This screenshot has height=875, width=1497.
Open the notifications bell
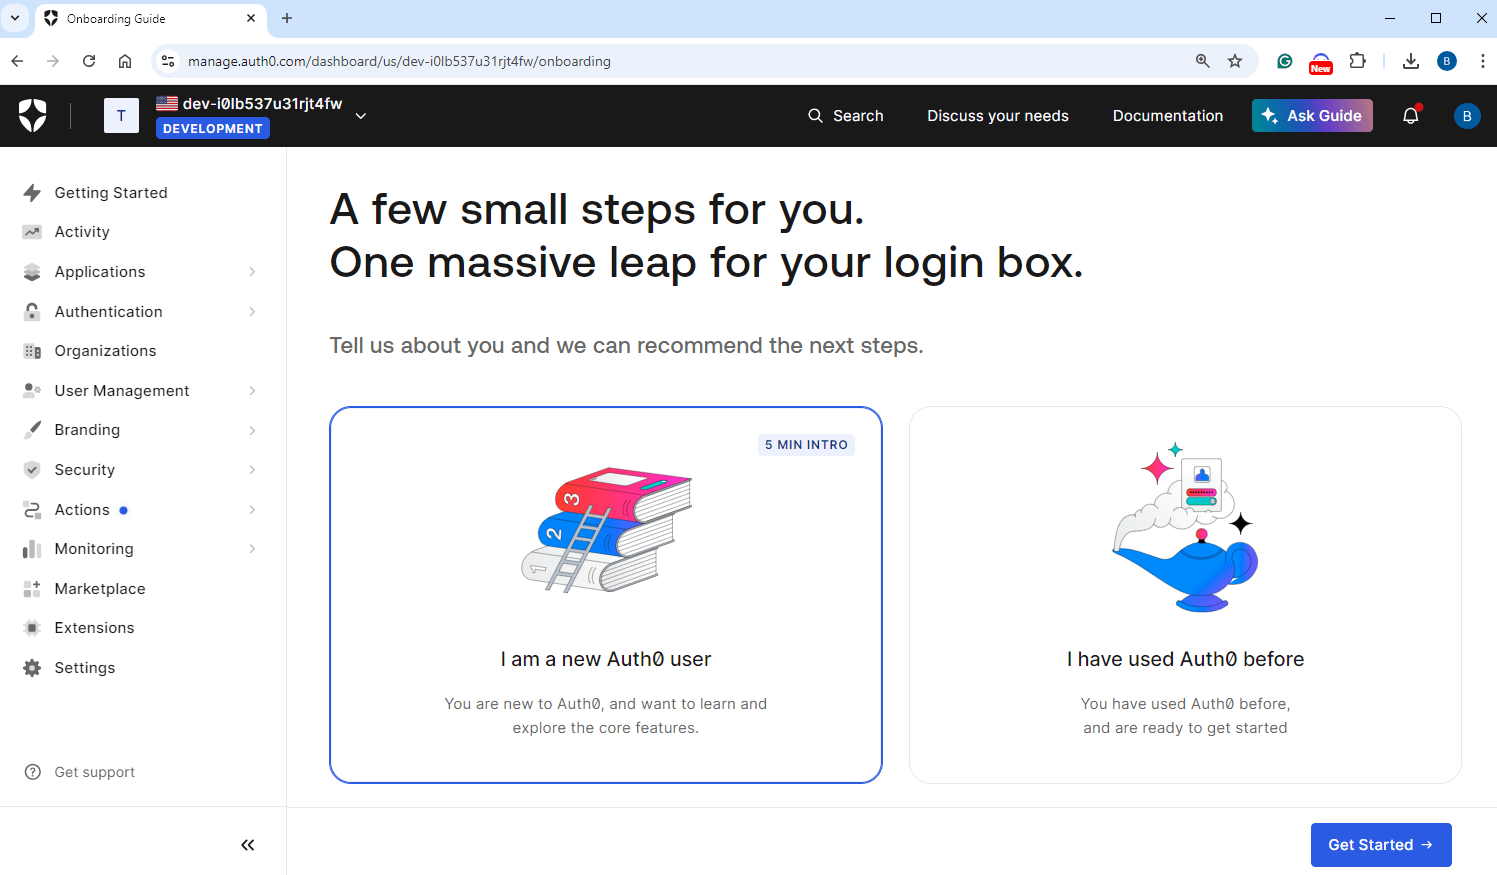tap(1410, 116)
